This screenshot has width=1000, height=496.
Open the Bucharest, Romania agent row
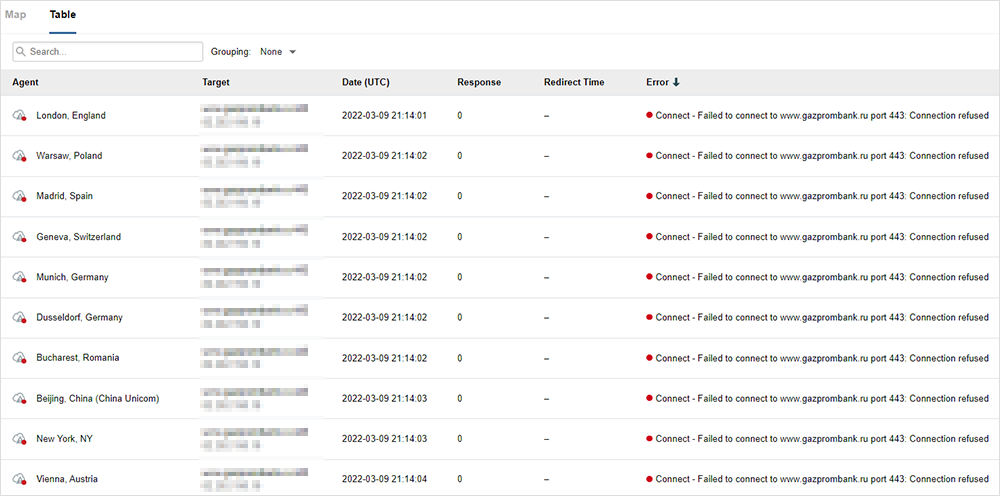pyautogui.click(x=77, y=358)
